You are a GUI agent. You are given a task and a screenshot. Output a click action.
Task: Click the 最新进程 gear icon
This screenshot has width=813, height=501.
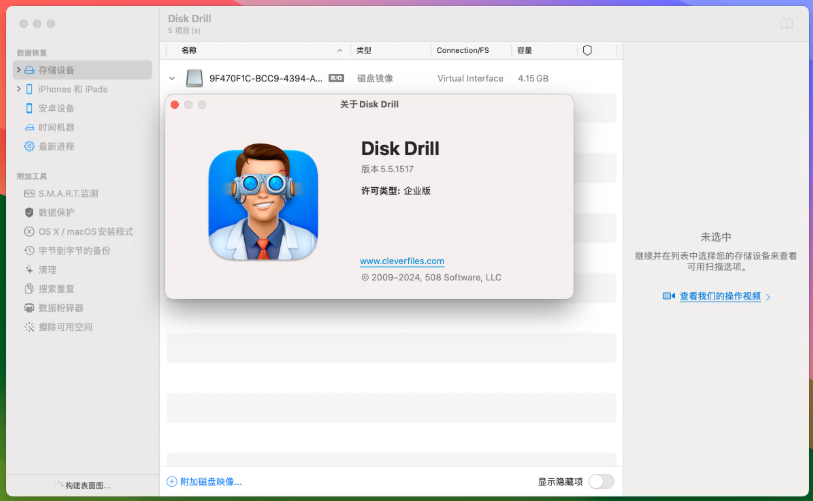point(29,147)
